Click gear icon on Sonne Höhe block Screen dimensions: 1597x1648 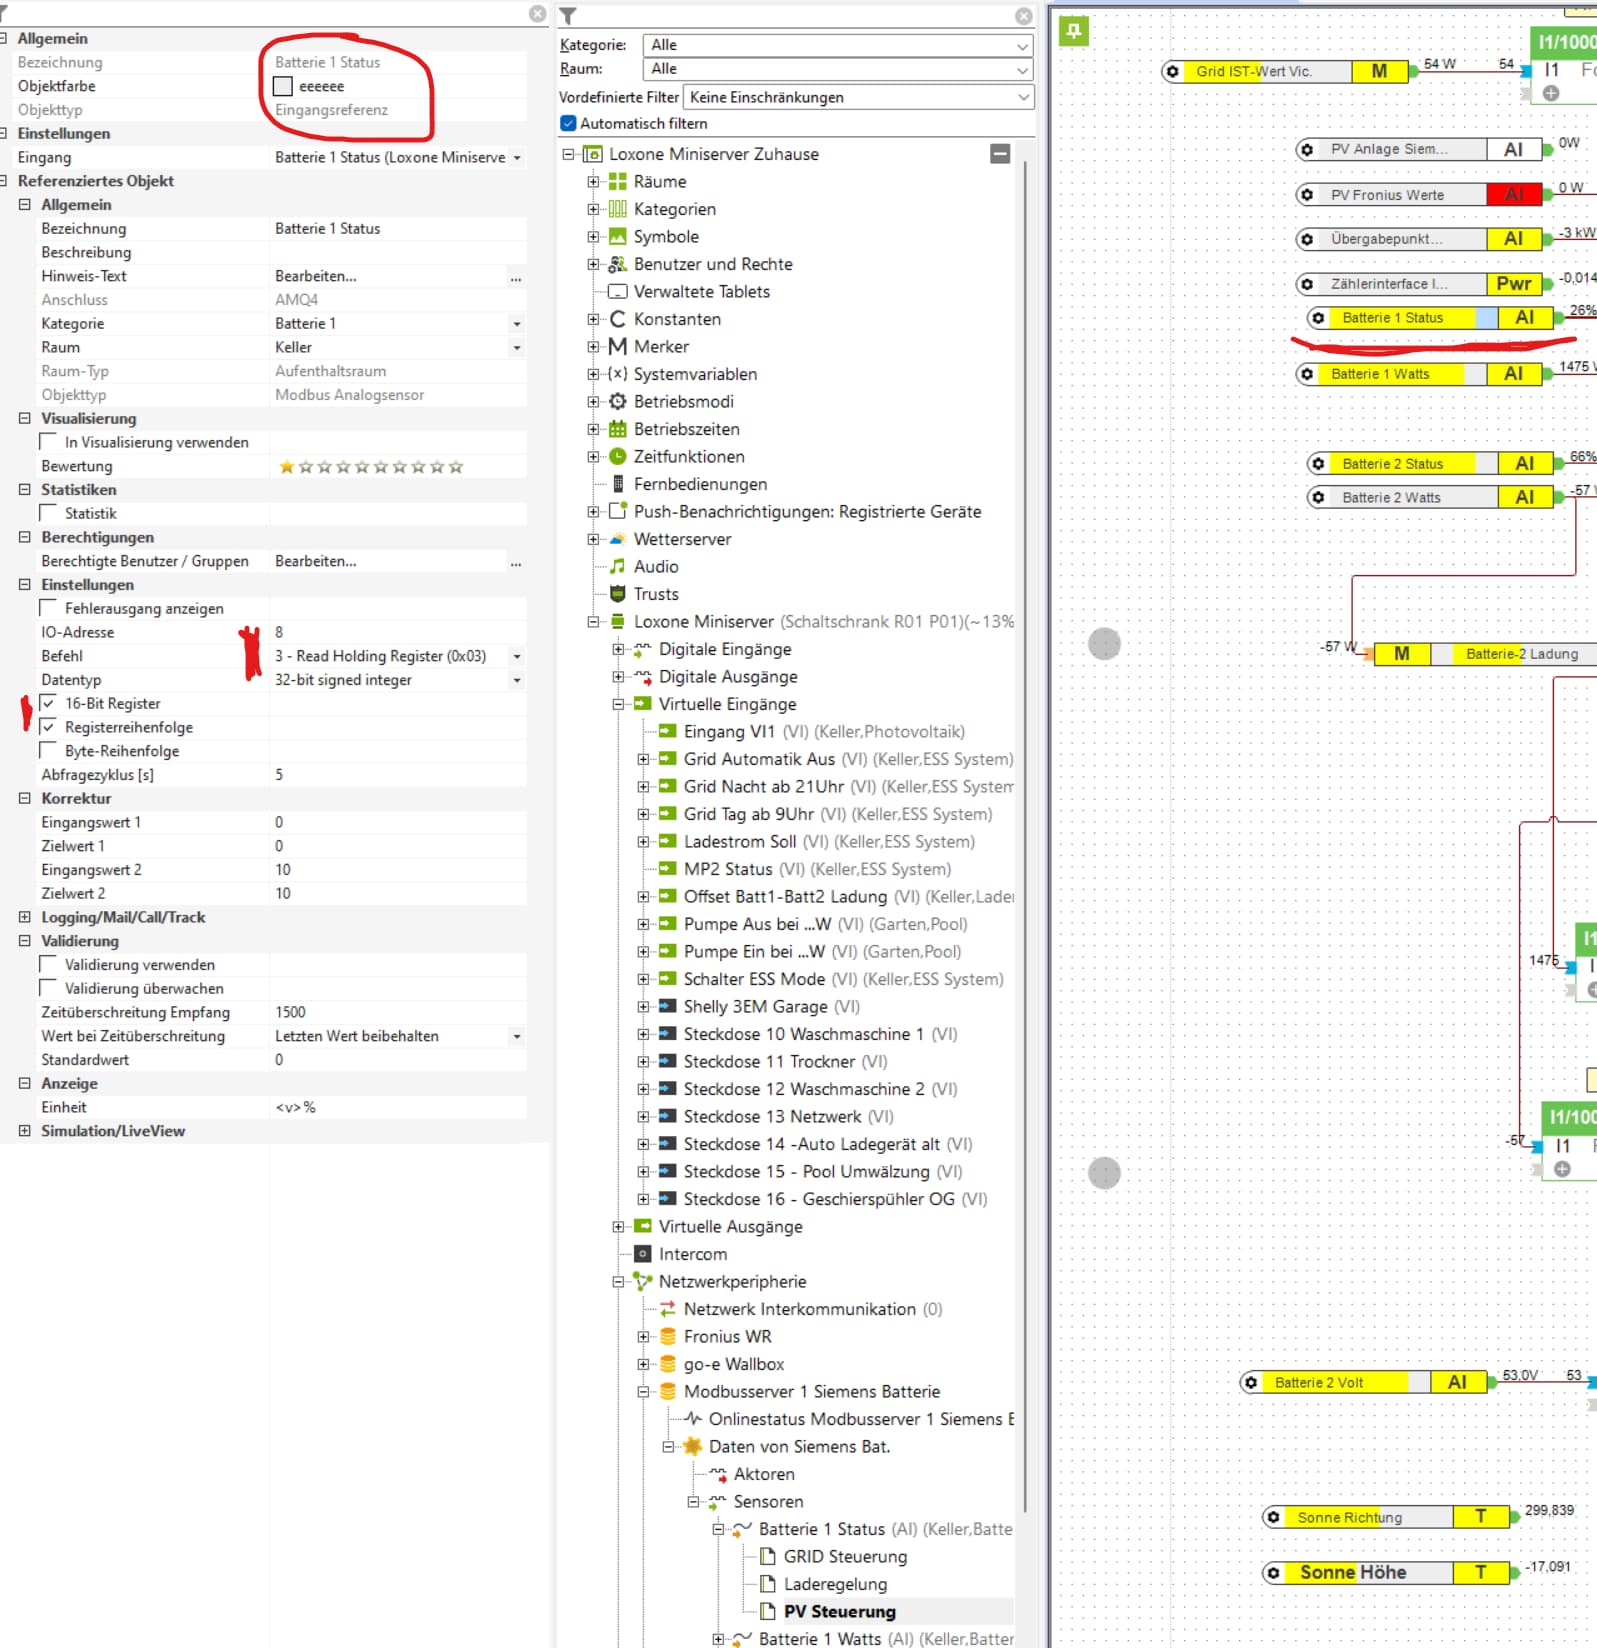[x=1273, y=1573]
